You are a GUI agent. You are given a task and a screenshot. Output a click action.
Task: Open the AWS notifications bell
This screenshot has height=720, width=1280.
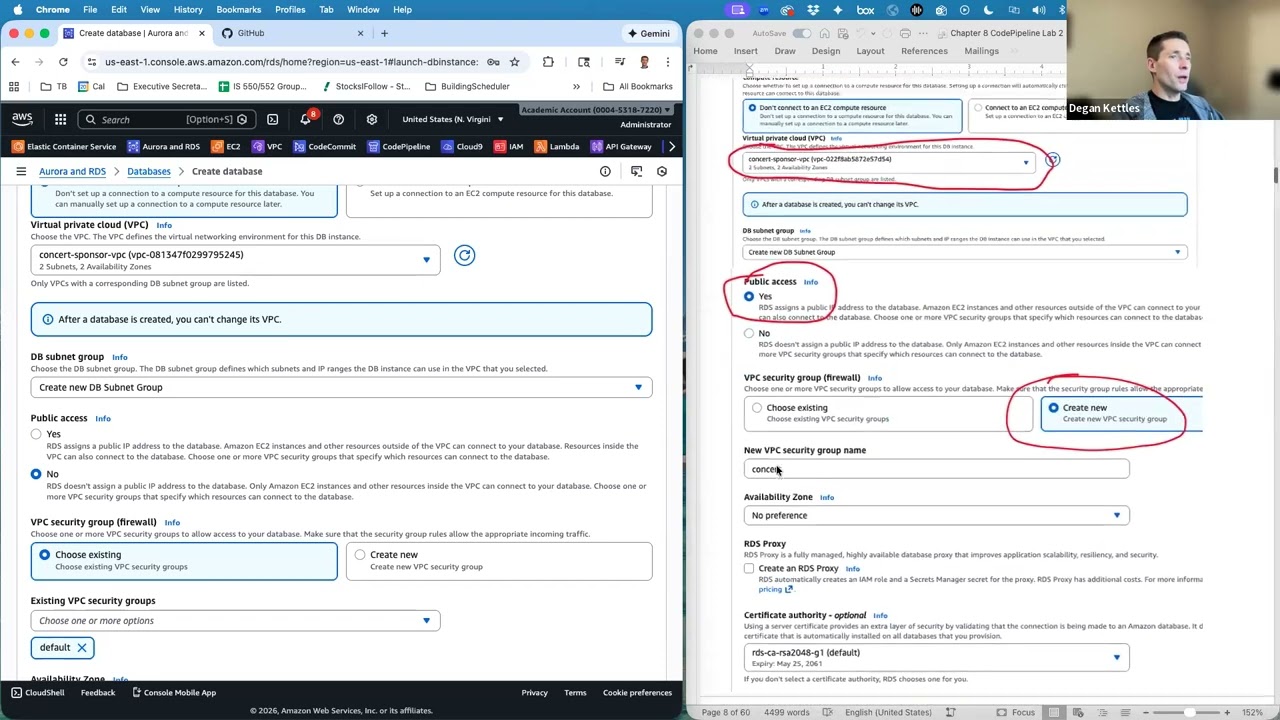(x=305, y=119)
